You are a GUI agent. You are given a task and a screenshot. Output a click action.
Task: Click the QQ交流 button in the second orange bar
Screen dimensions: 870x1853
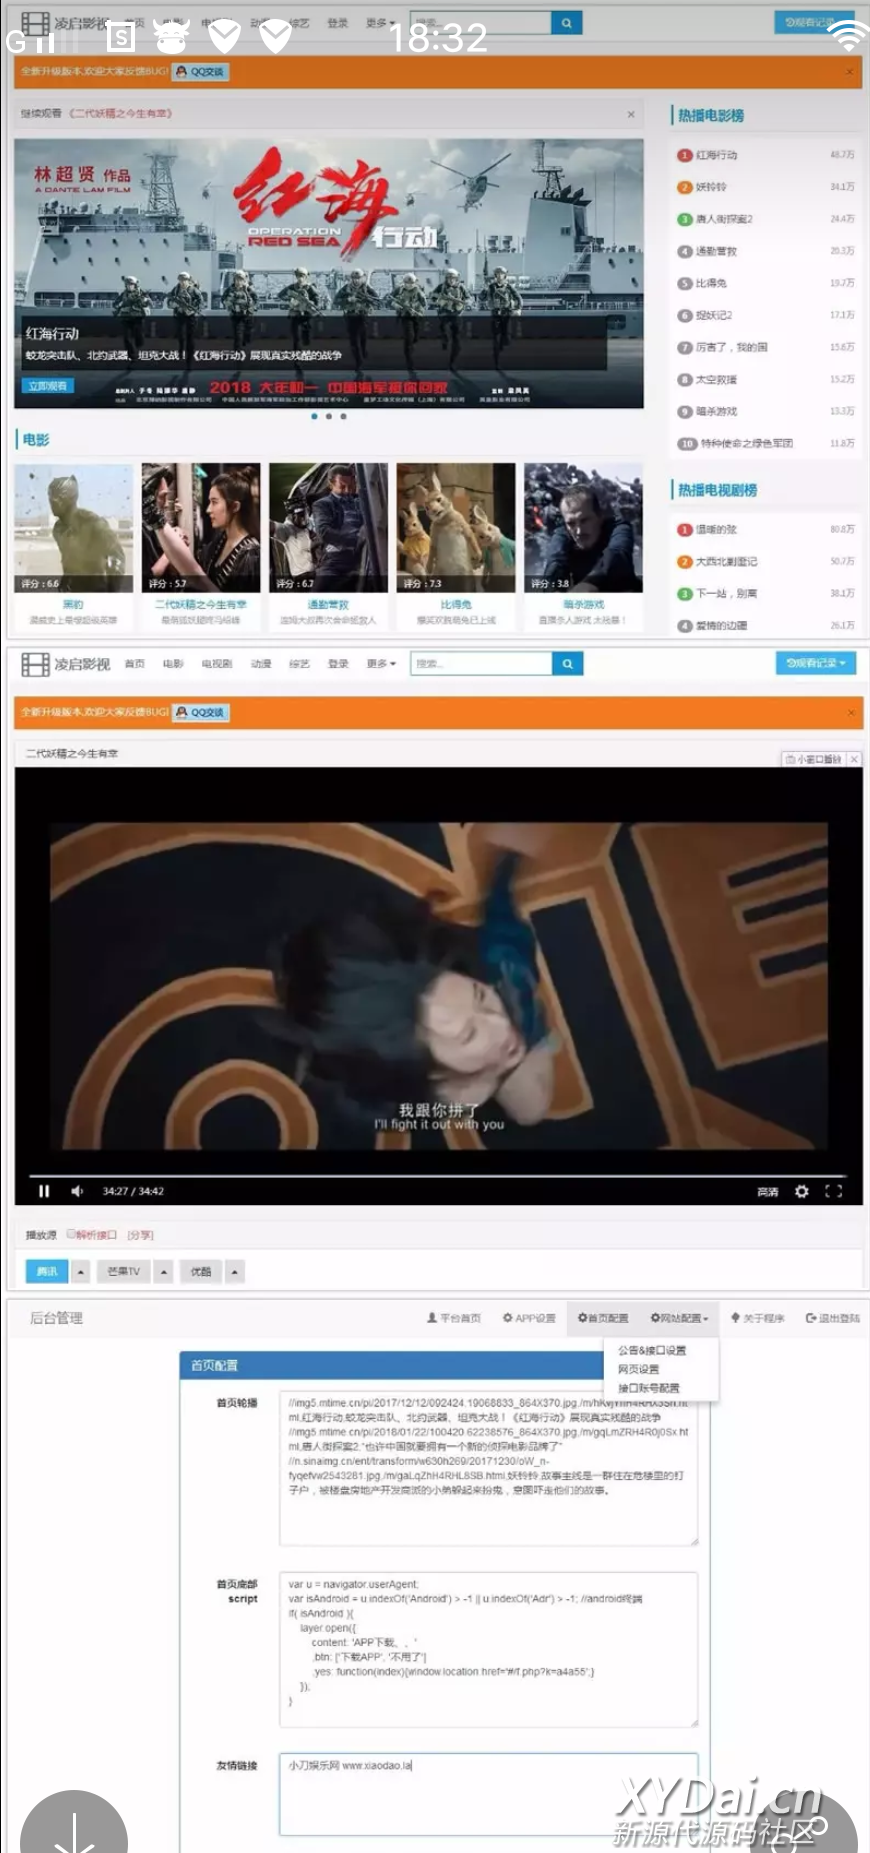point(201,712)
